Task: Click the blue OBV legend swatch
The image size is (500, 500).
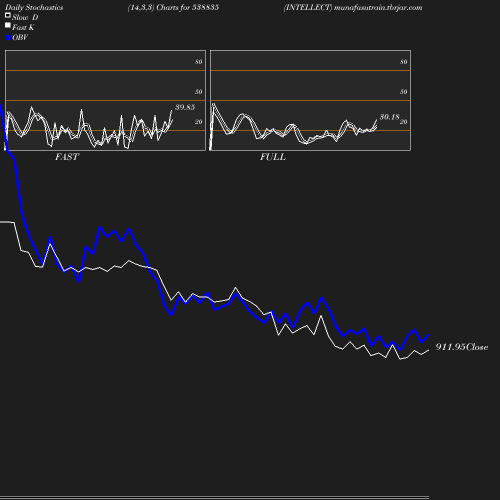Action: pyautogui.click(x=8, y=38)
